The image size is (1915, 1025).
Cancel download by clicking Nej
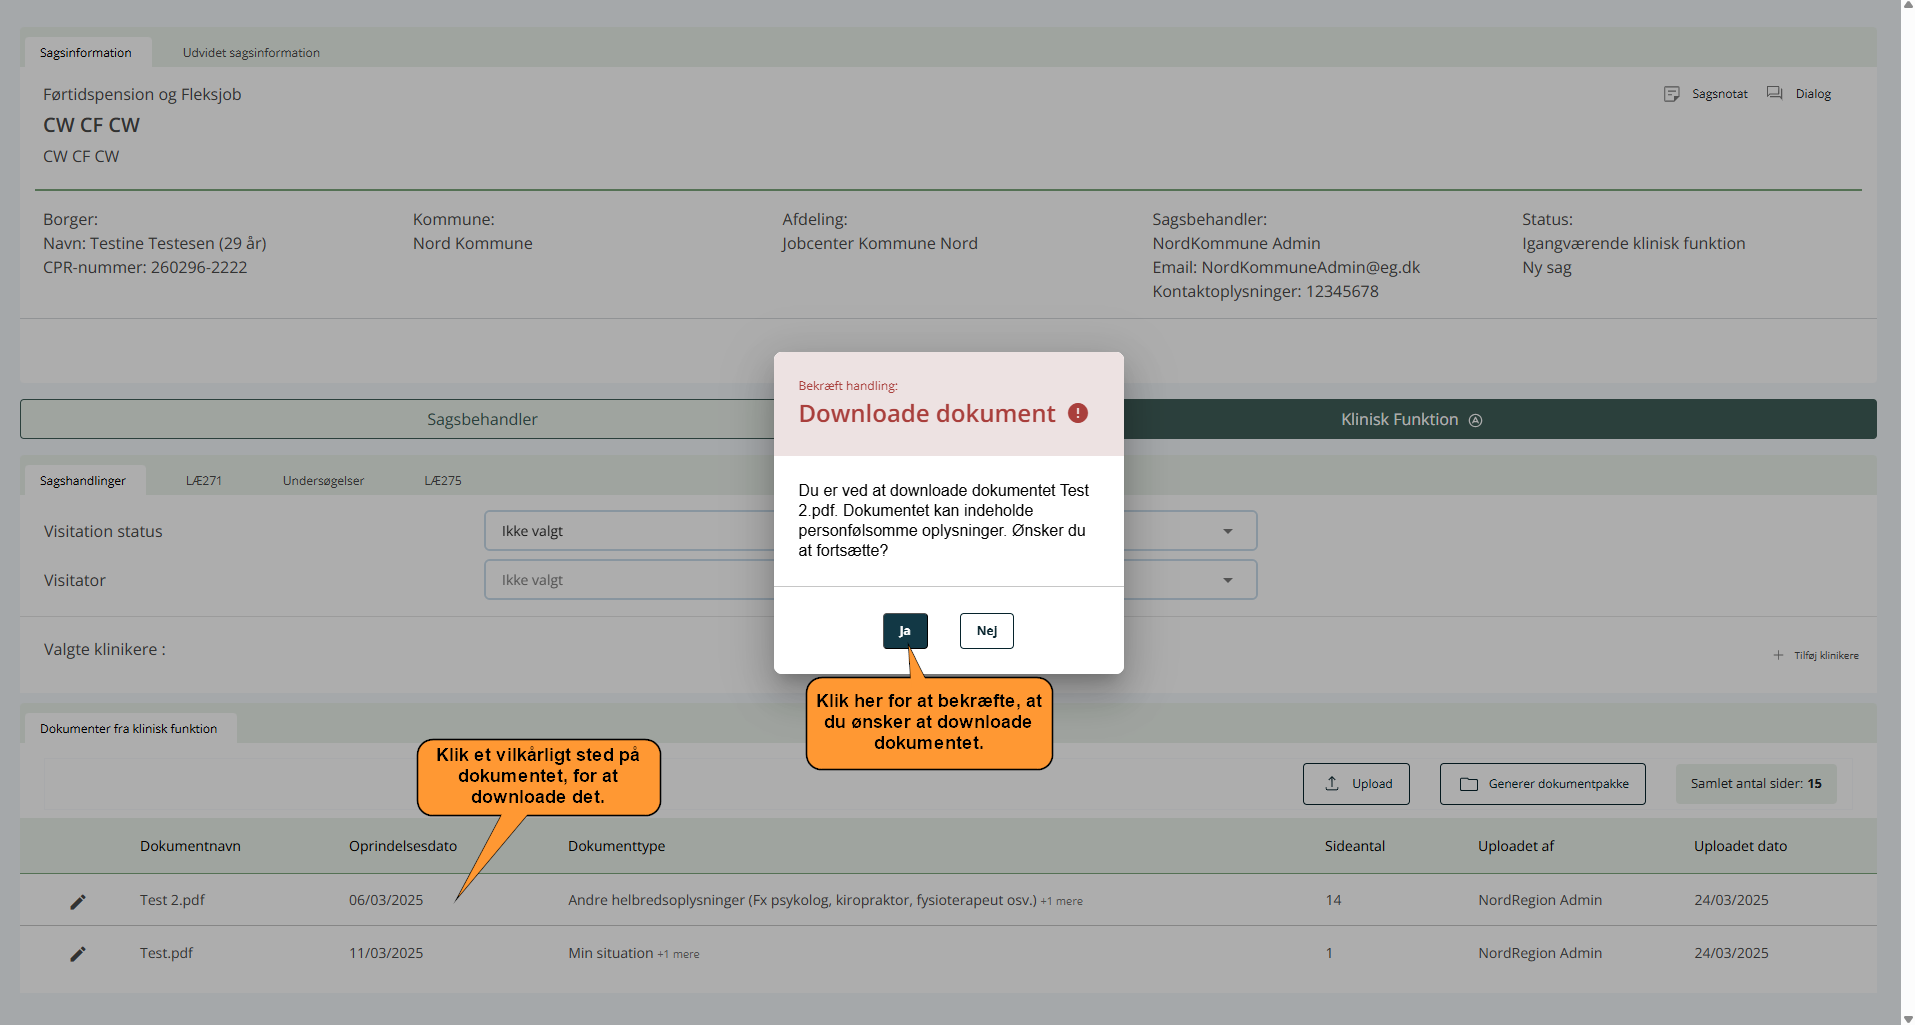click(986, 631)
